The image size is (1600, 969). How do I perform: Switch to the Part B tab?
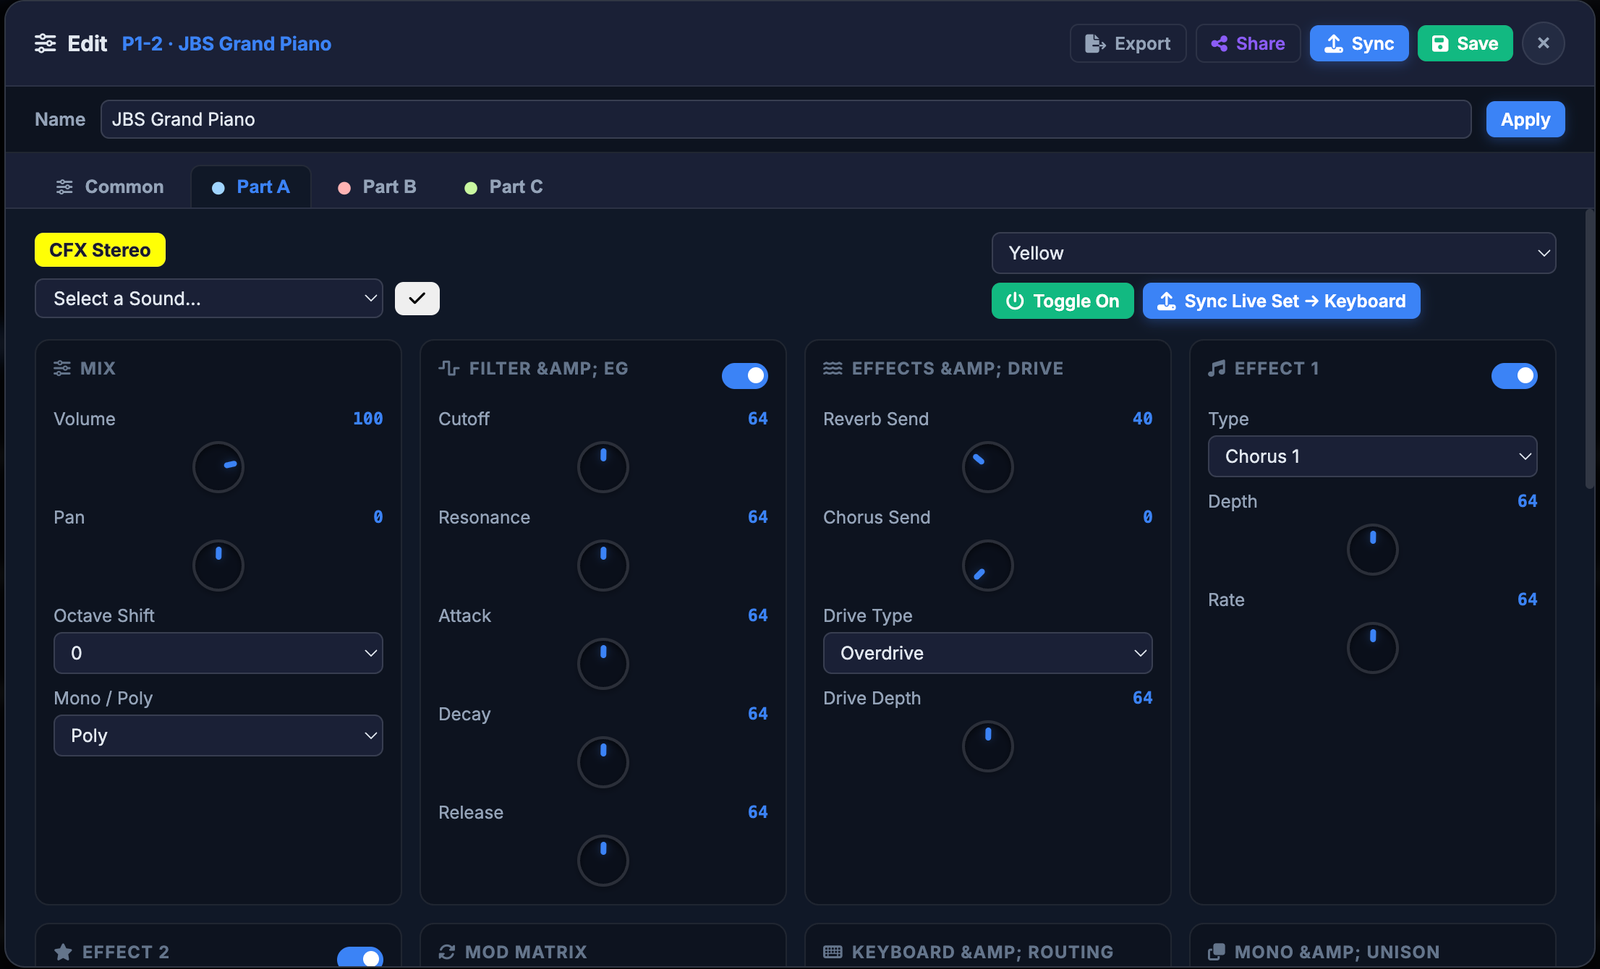coord(377,187)
